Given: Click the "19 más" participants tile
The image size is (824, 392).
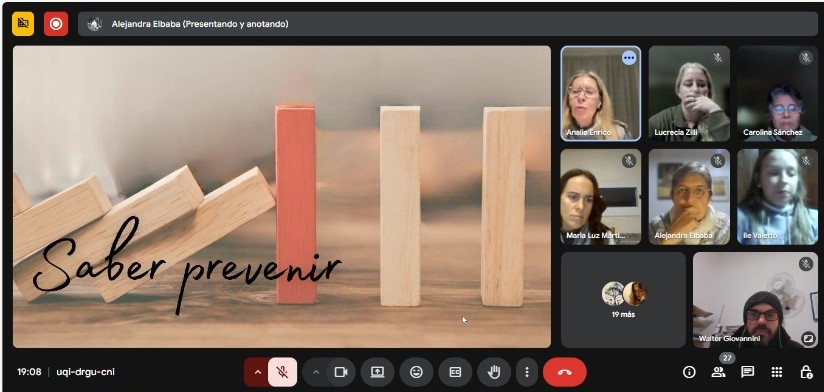Looking at the screenshot, I should [x=623, y=300].
